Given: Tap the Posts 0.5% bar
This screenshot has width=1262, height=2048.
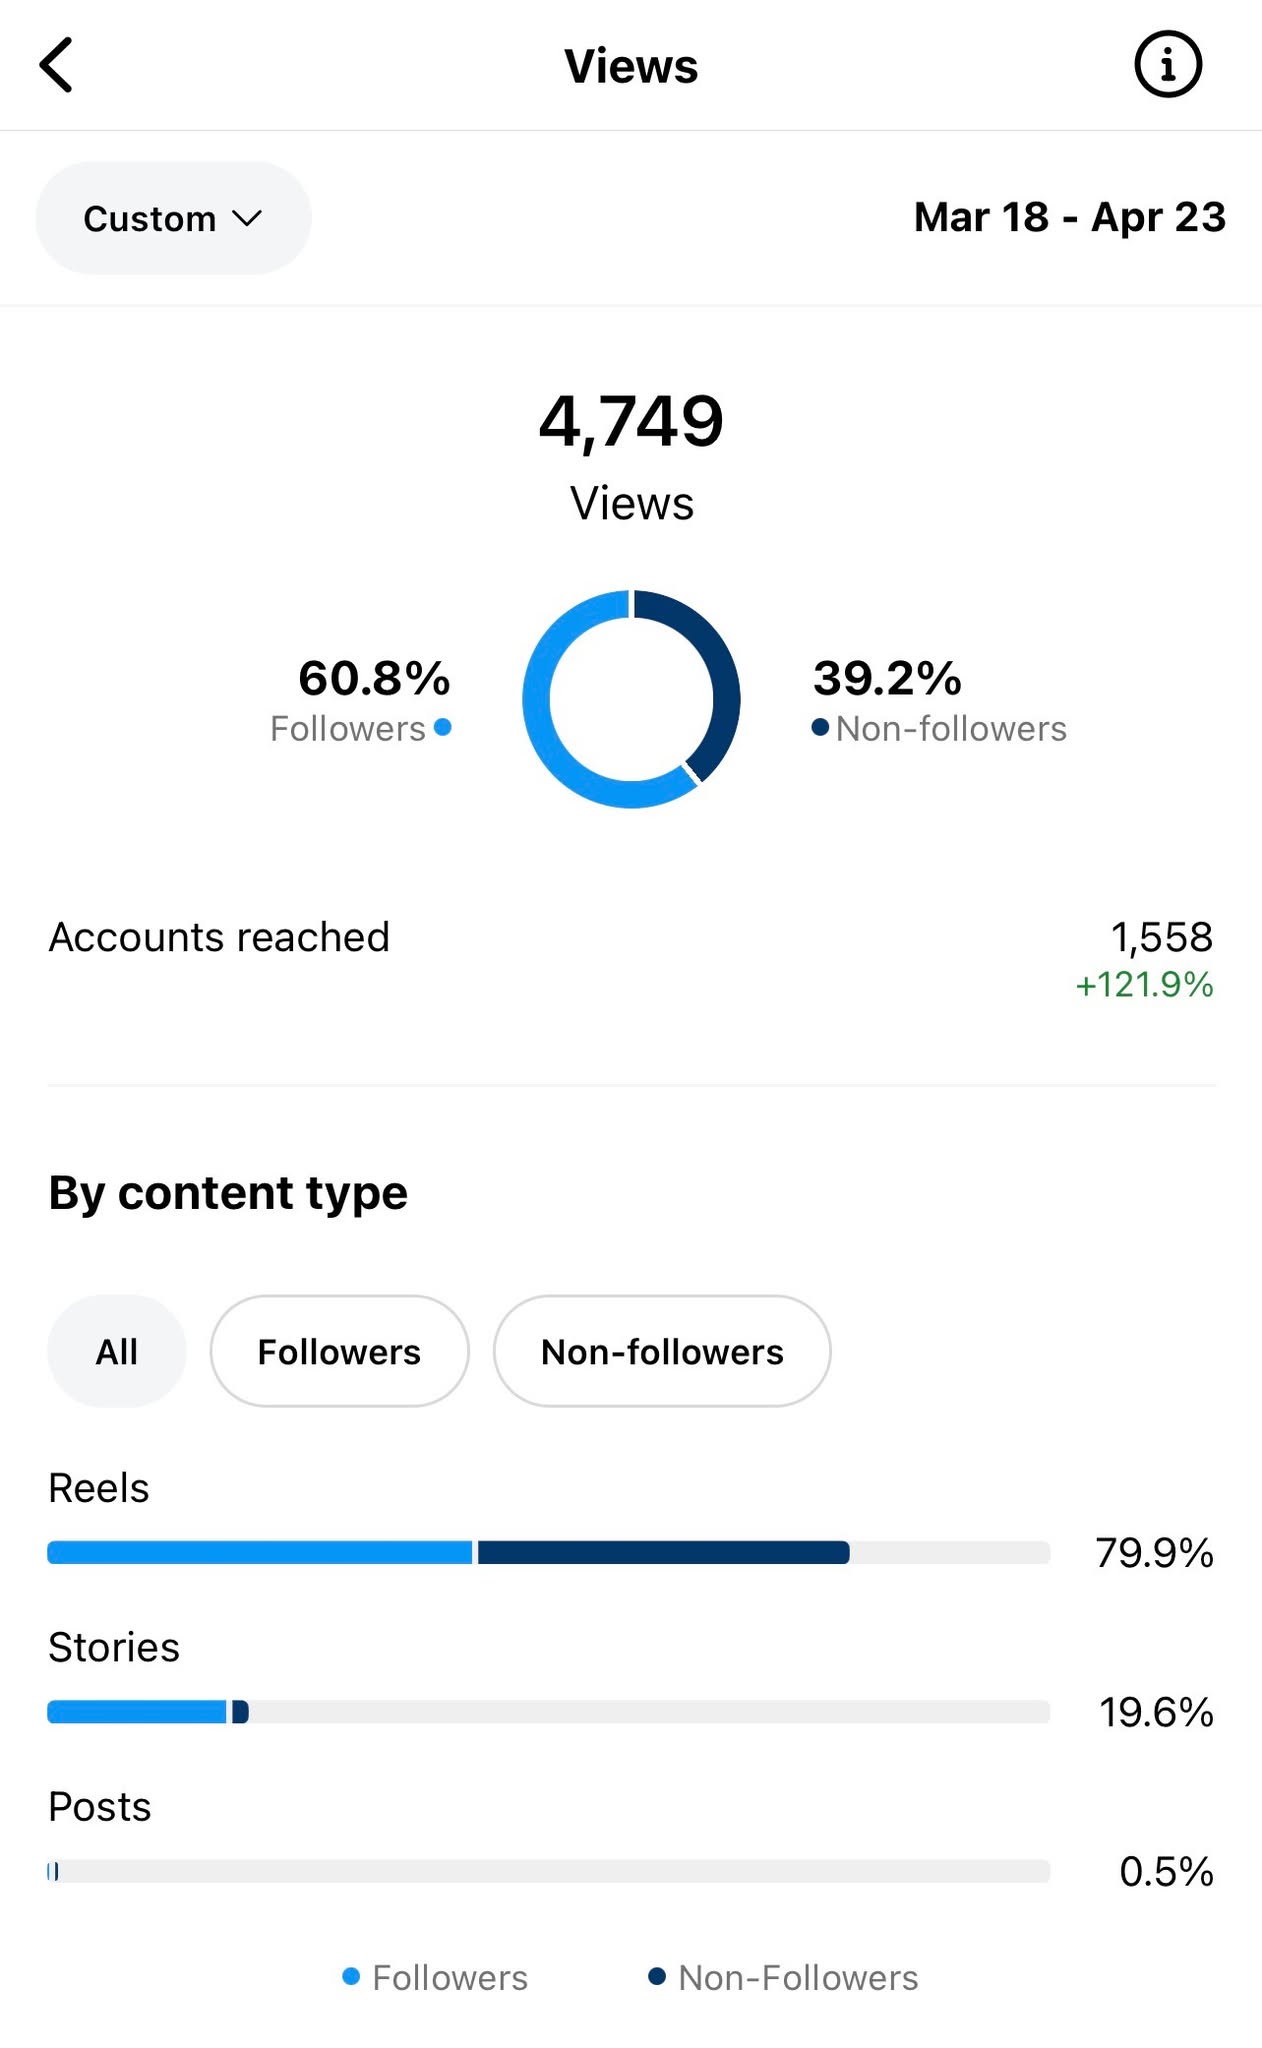Looking at the screenshot, I should (549, 1871).
